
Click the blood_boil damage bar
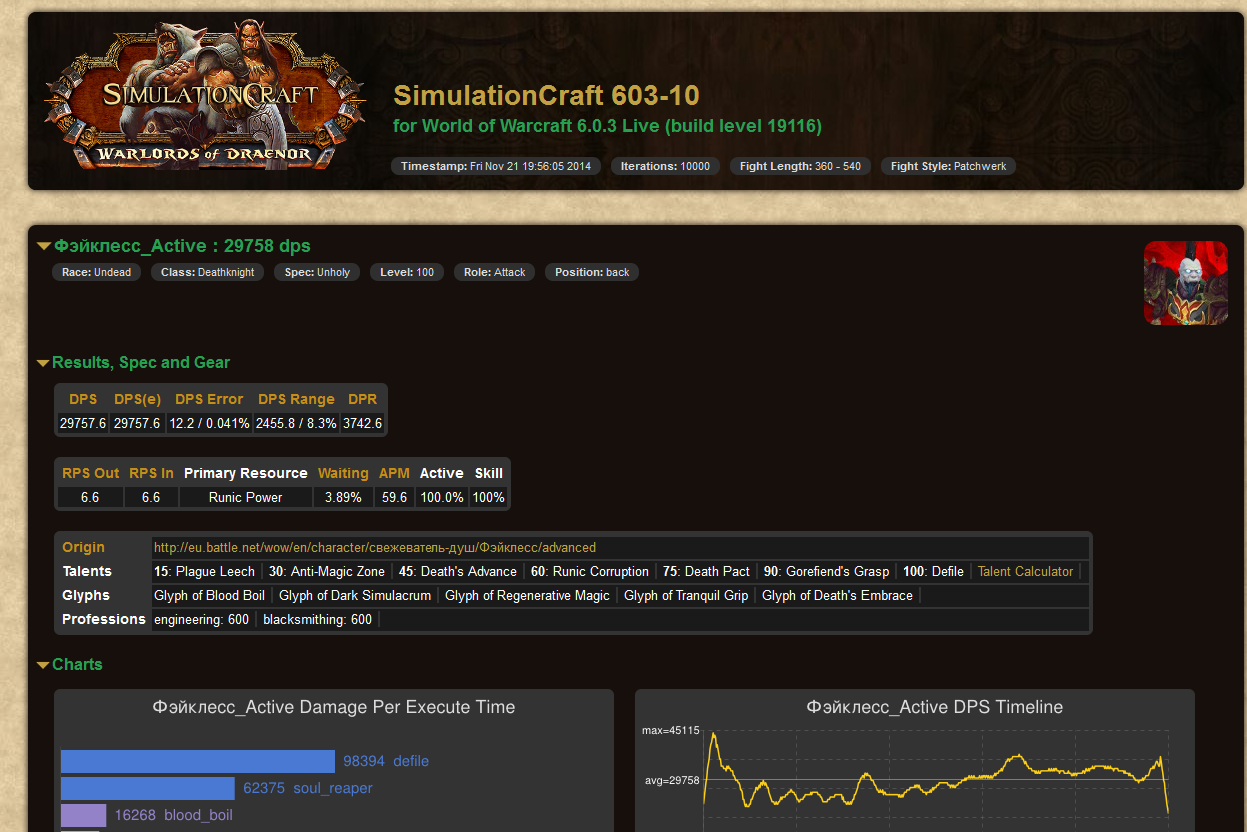point(83,815)
